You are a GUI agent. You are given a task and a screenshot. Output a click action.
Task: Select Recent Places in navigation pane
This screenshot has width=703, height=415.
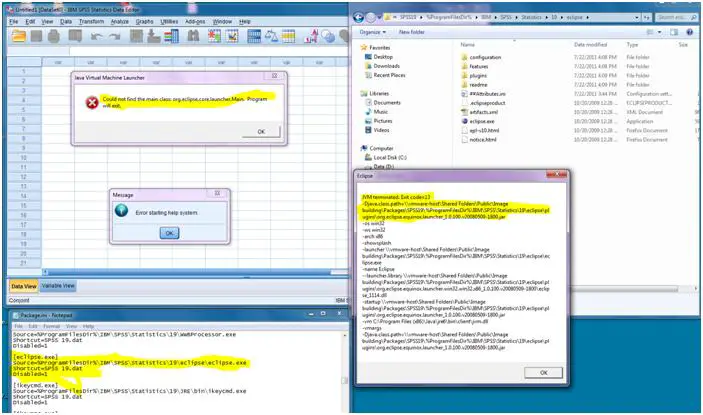click(x=385, y=75)
